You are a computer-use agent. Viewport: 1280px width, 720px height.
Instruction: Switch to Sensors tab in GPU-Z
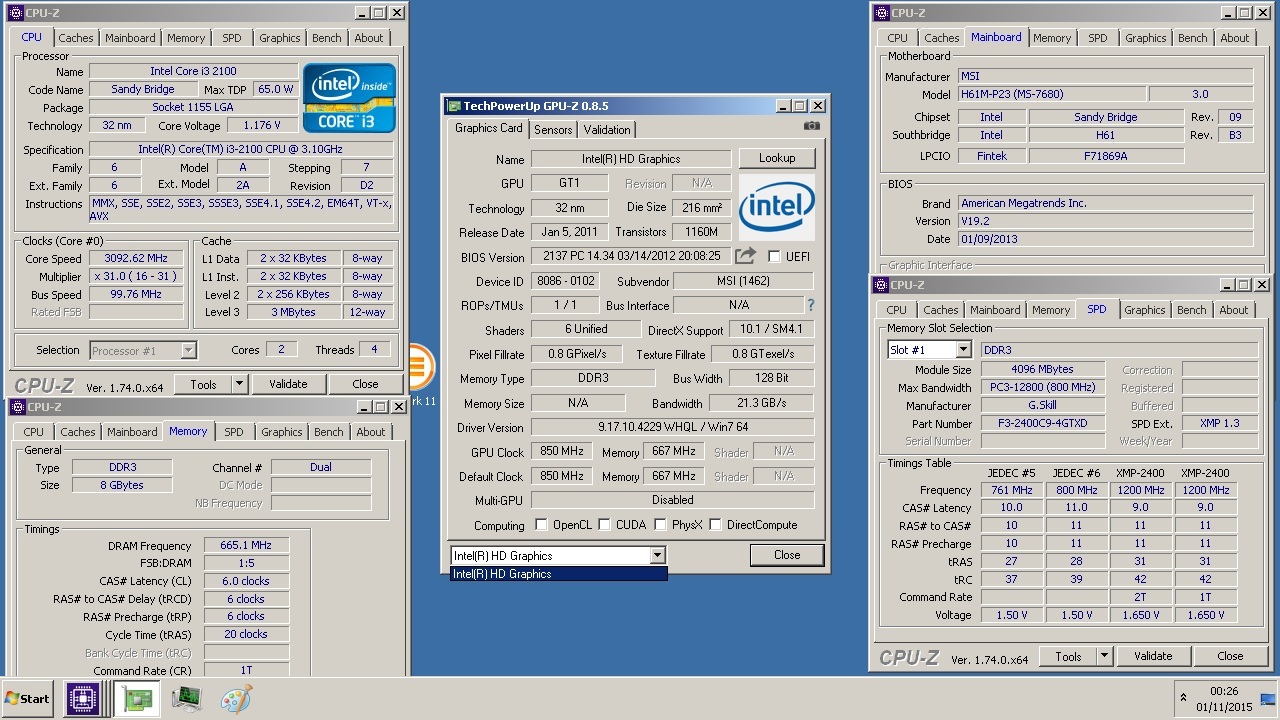[x=553, y=130]
